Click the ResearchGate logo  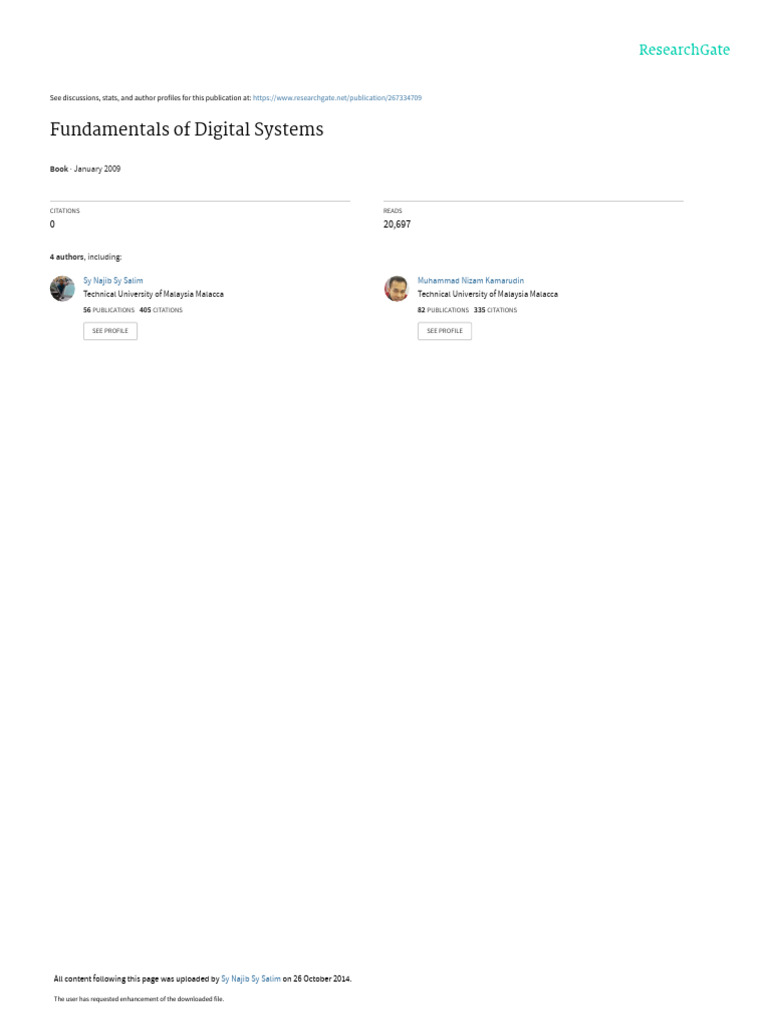[684, 50]
